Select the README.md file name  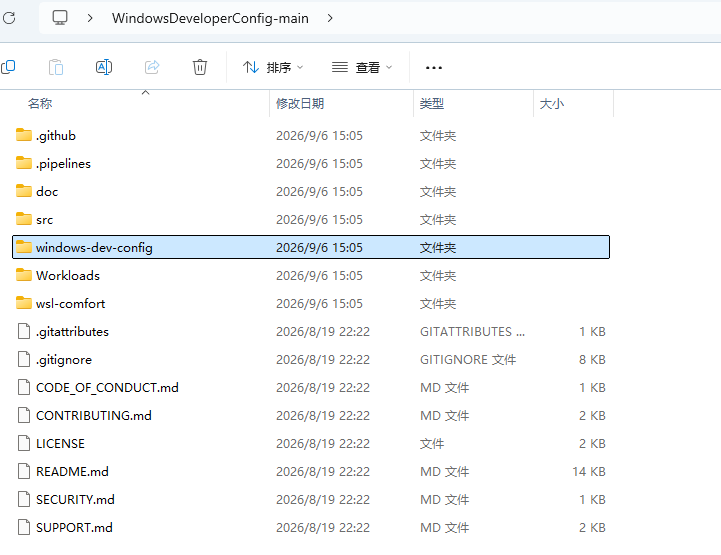point(72,471)
